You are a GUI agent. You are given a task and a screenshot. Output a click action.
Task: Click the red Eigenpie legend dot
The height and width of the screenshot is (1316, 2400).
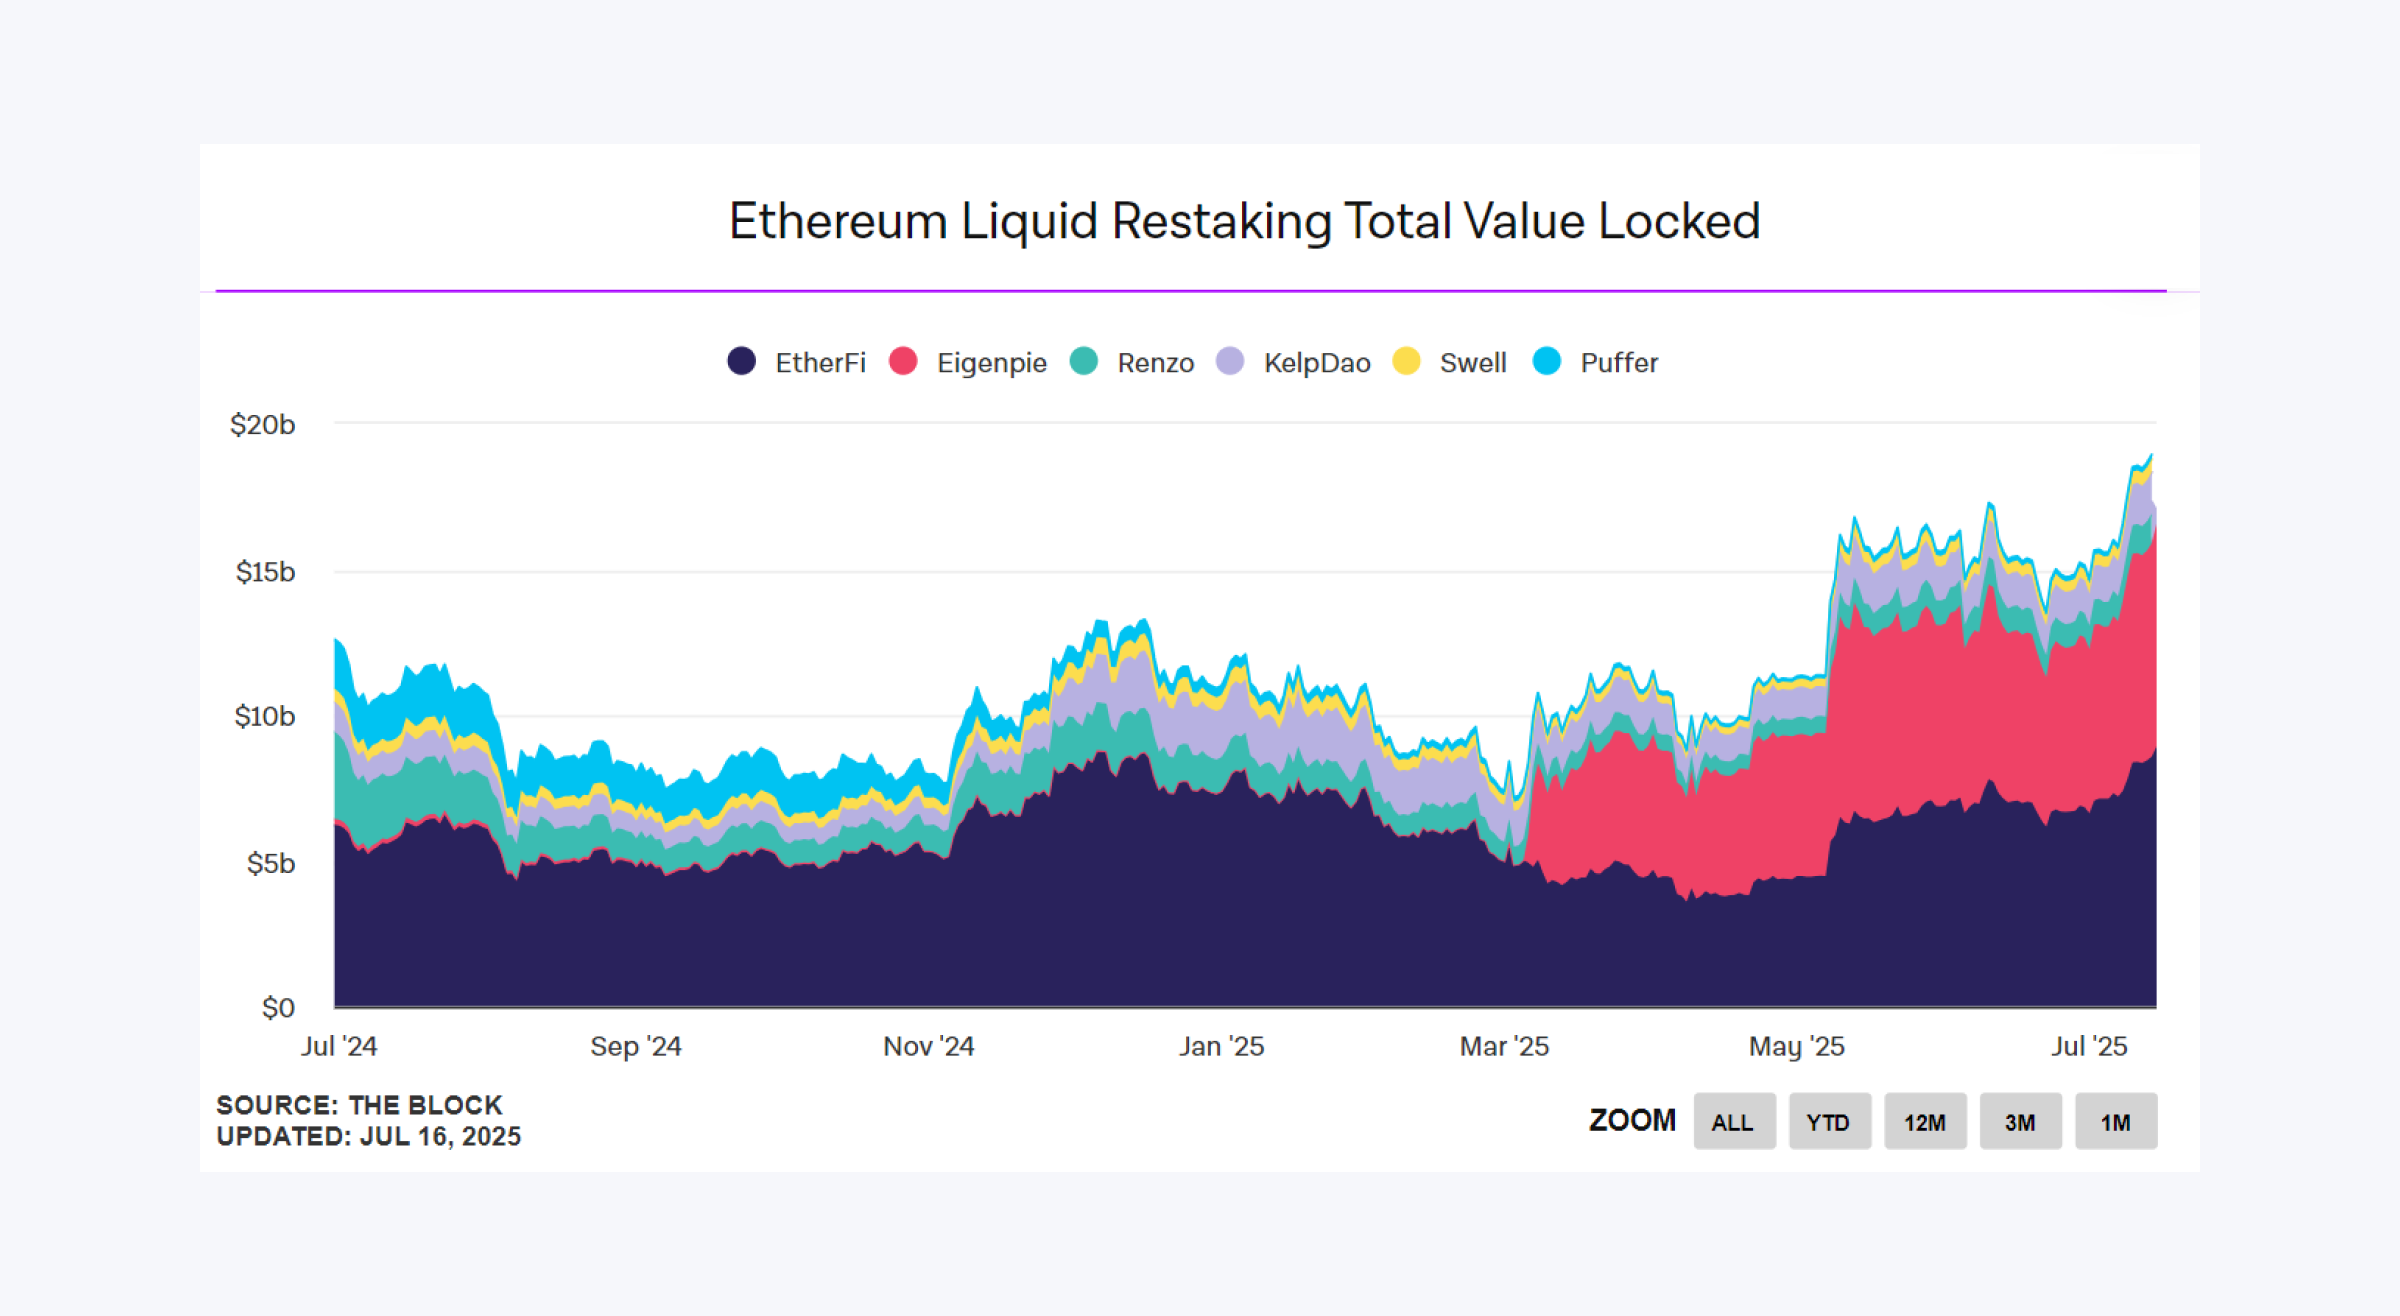(903, 361)
